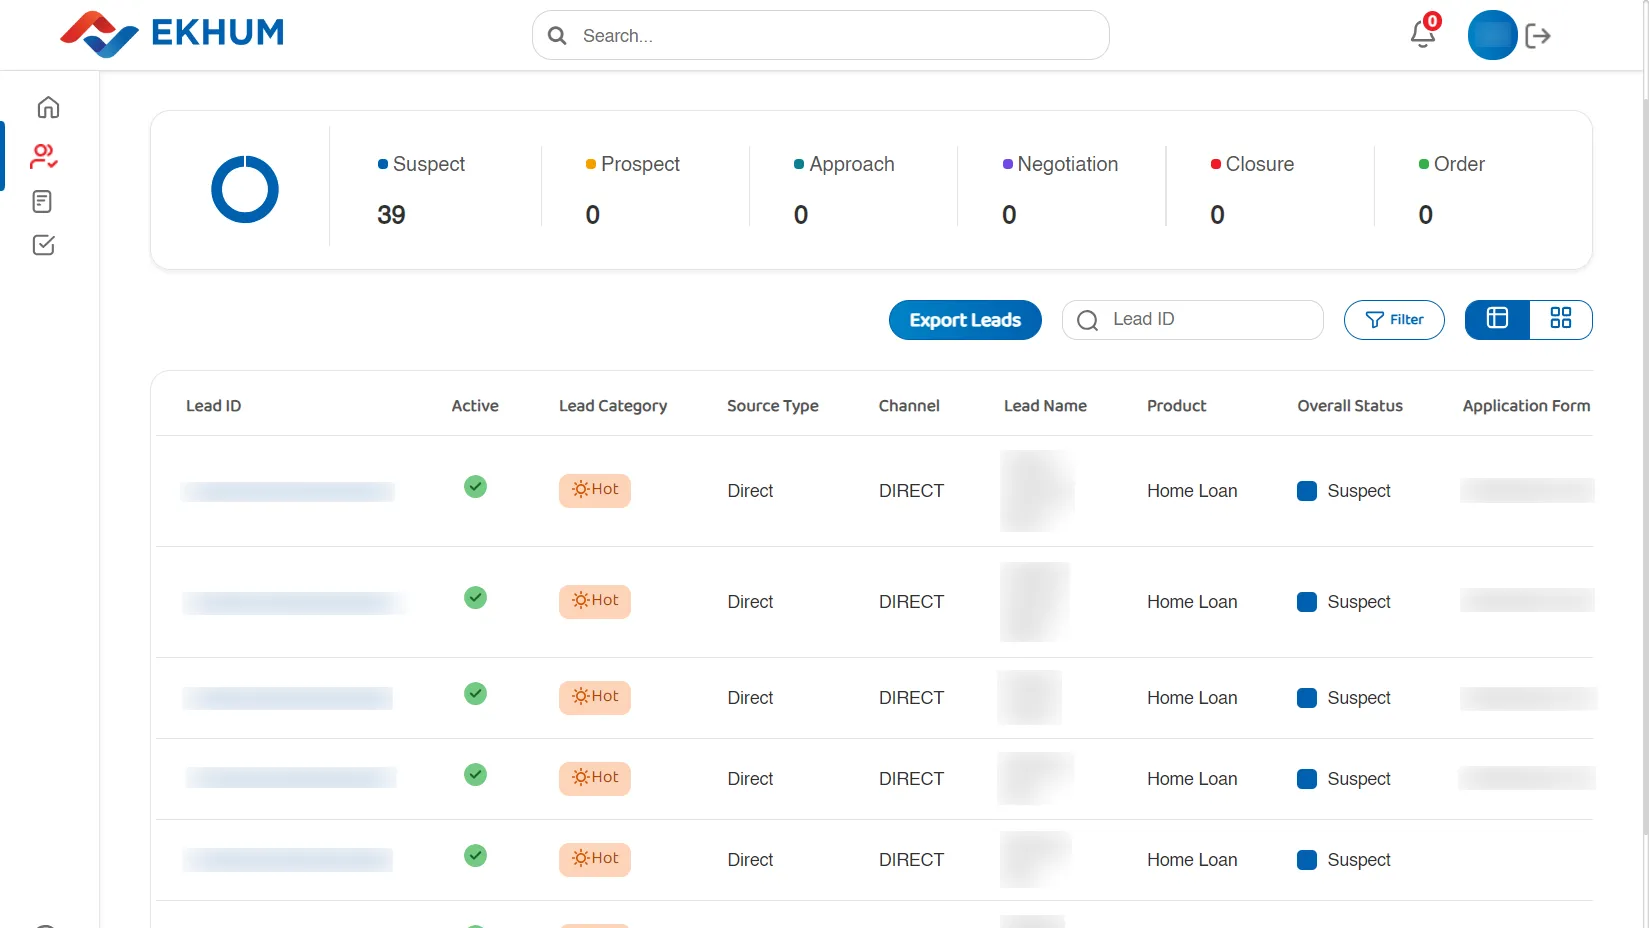Click the EKHUM logo
The width and height of the screenshot is (1649, 928).
172,33
